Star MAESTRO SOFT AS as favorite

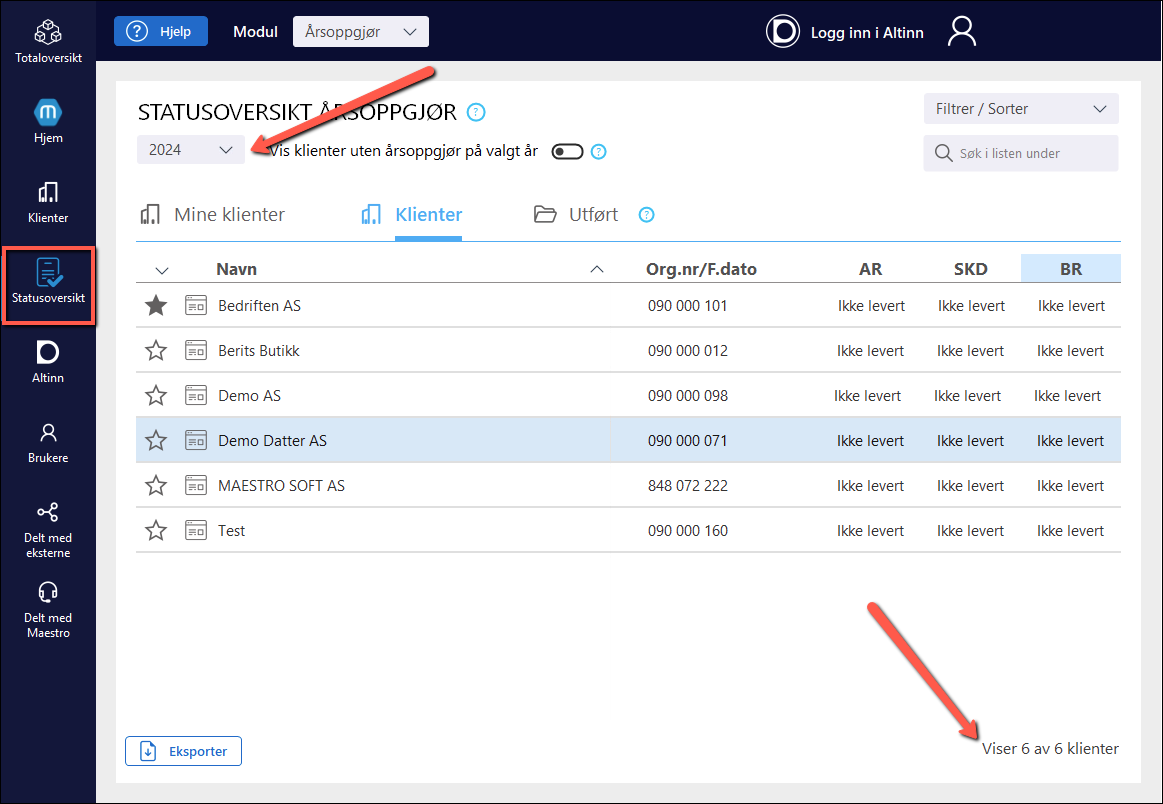point(156,486)
